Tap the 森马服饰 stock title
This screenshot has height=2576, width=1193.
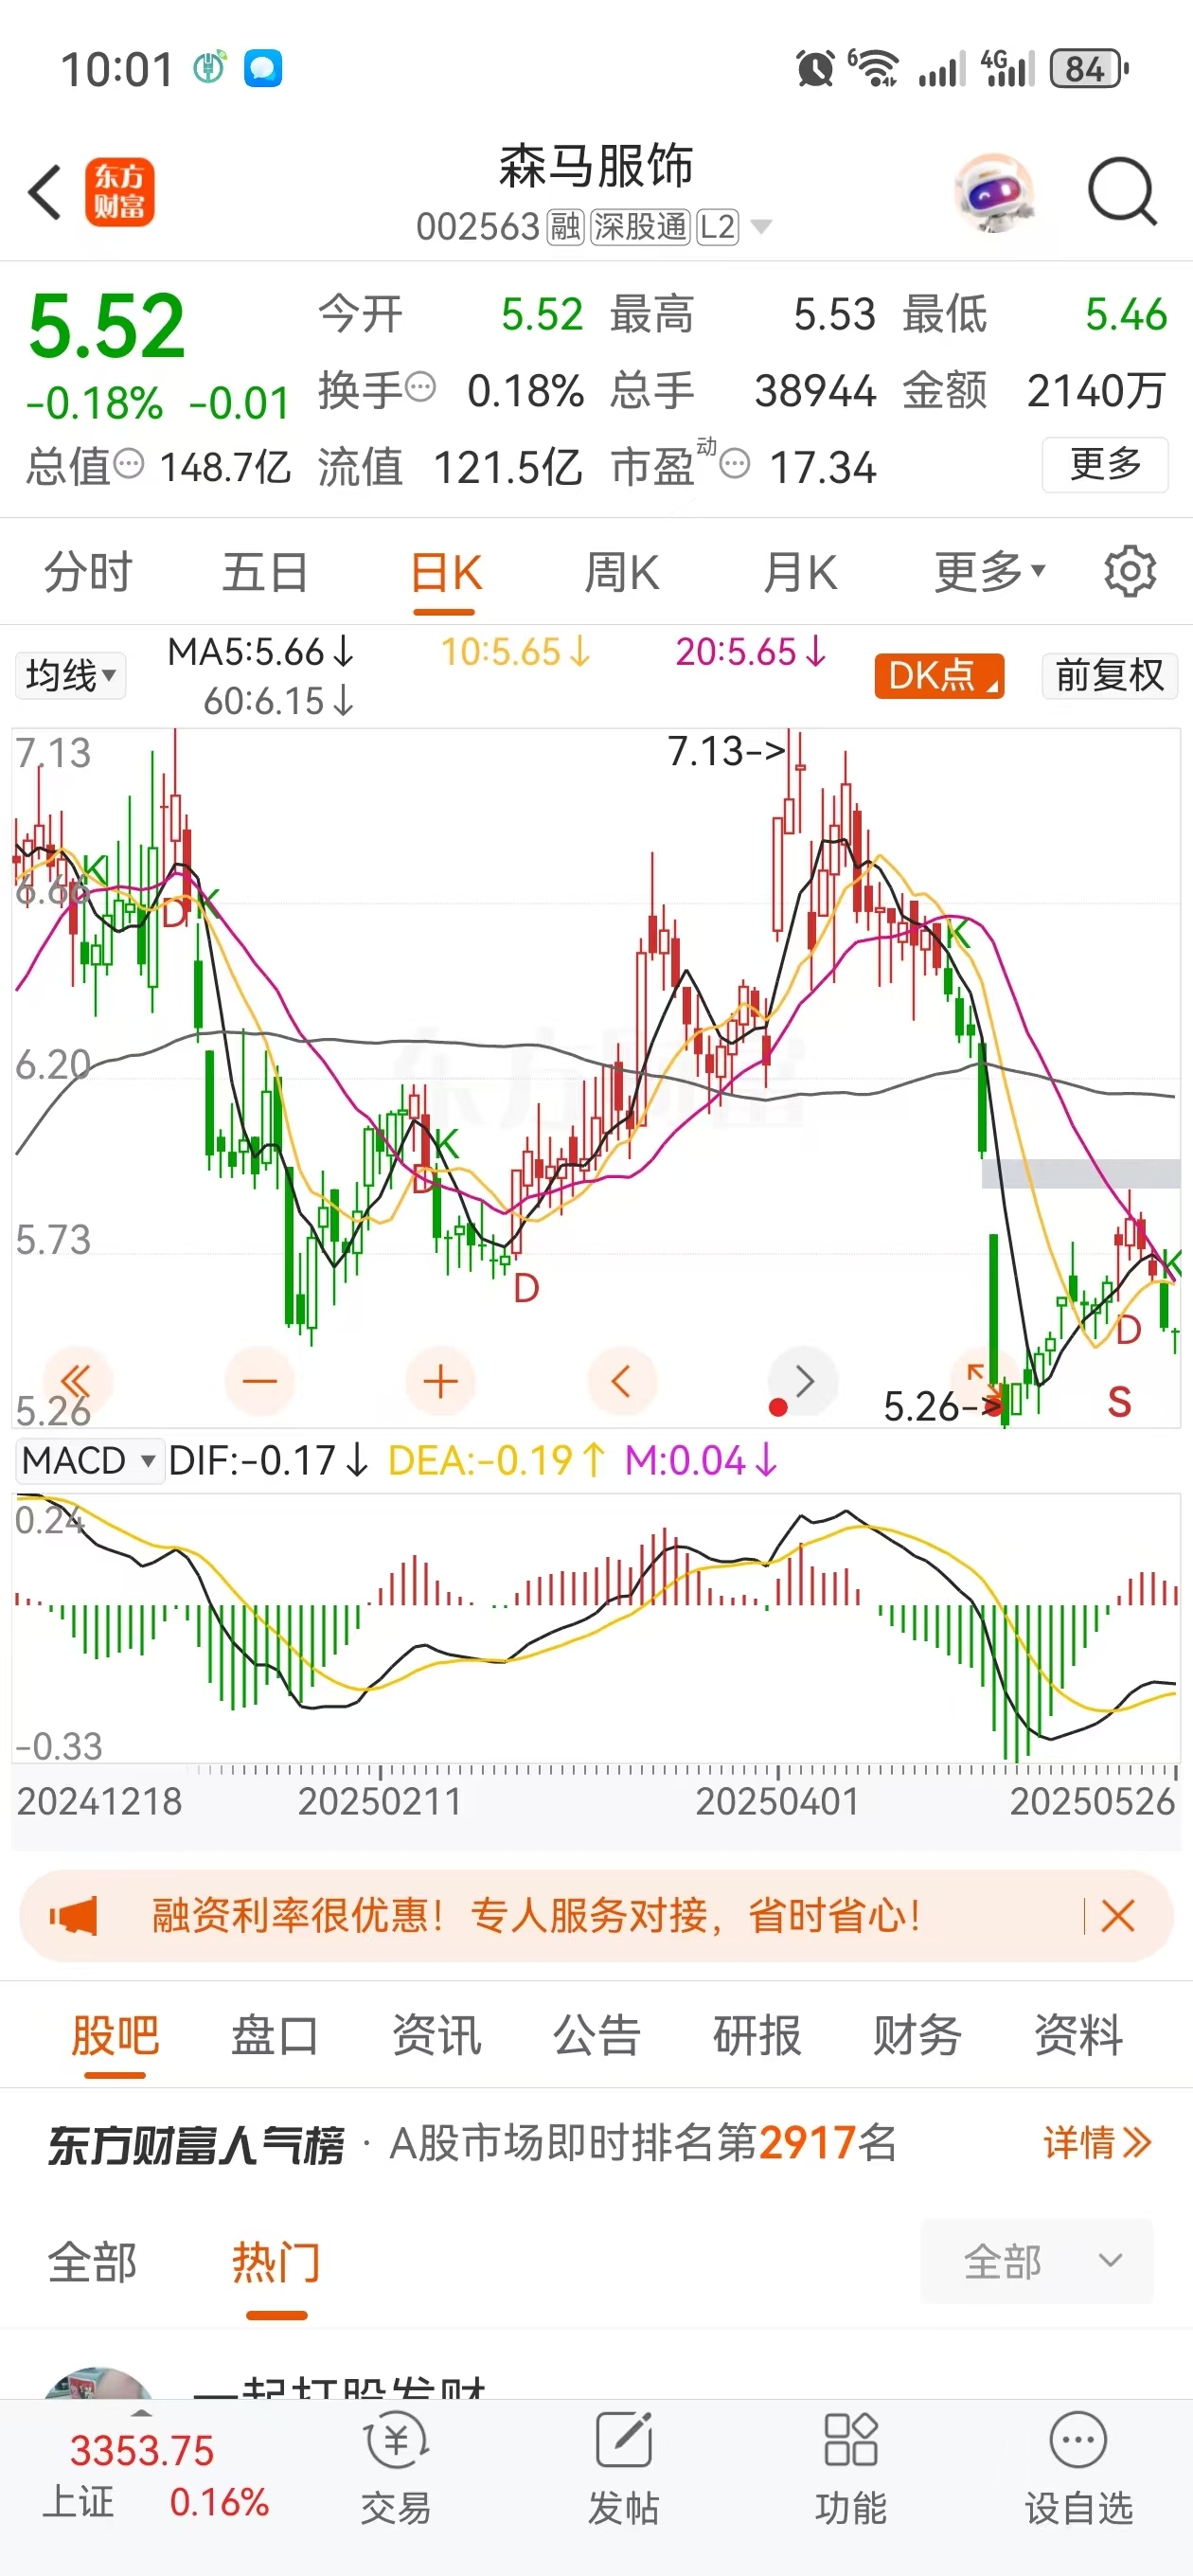click(x=596, y=165)
